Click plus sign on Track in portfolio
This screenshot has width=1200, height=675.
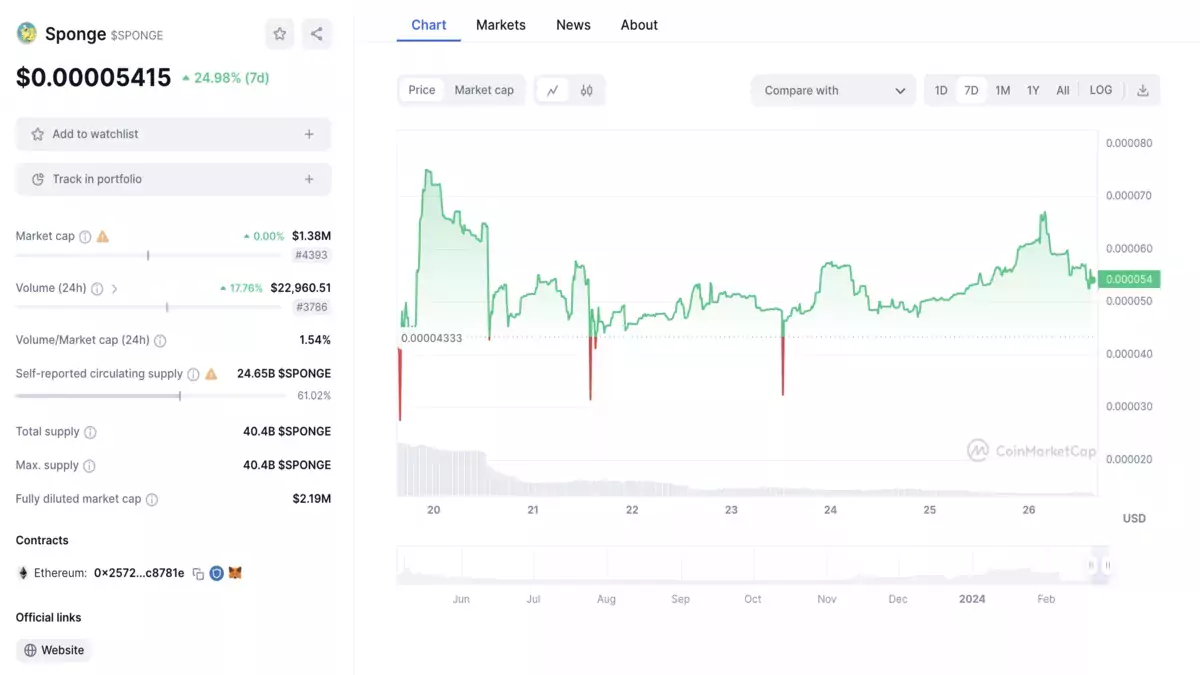click(x=309, y=179)
